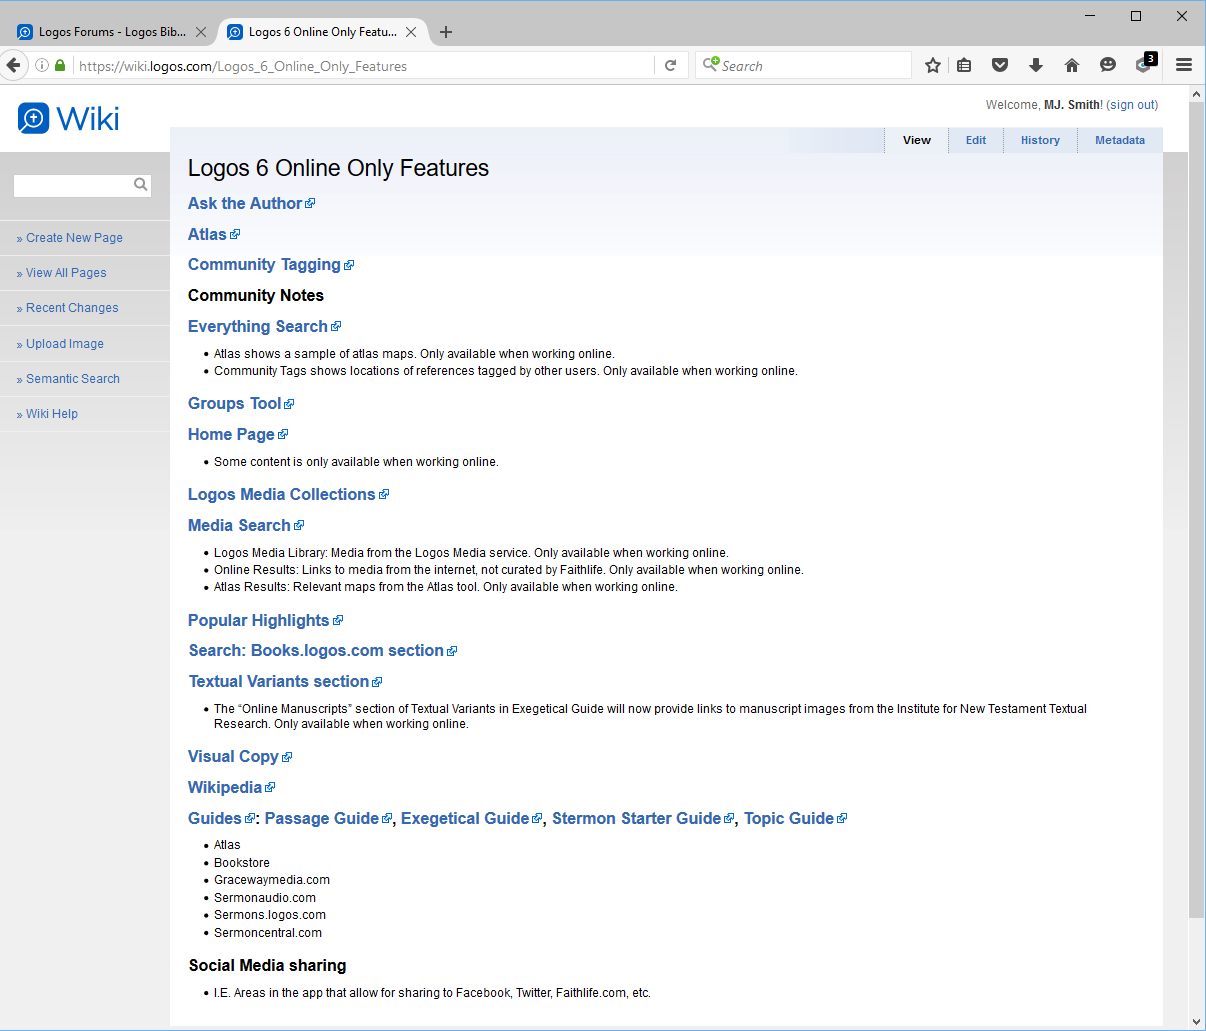
Task: Switch to the Logos Forums tab
Action: click(x=112, y=32)
